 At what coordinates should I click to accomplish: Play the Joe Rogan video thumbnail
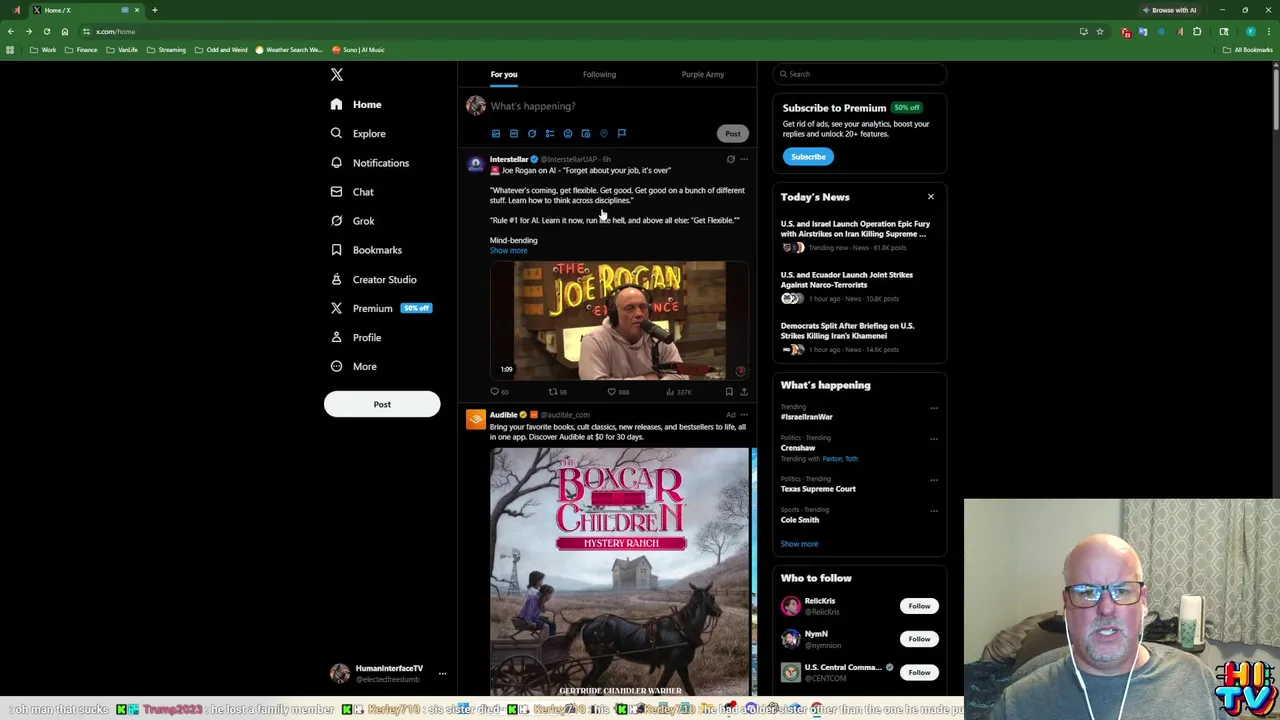point(619,321)
